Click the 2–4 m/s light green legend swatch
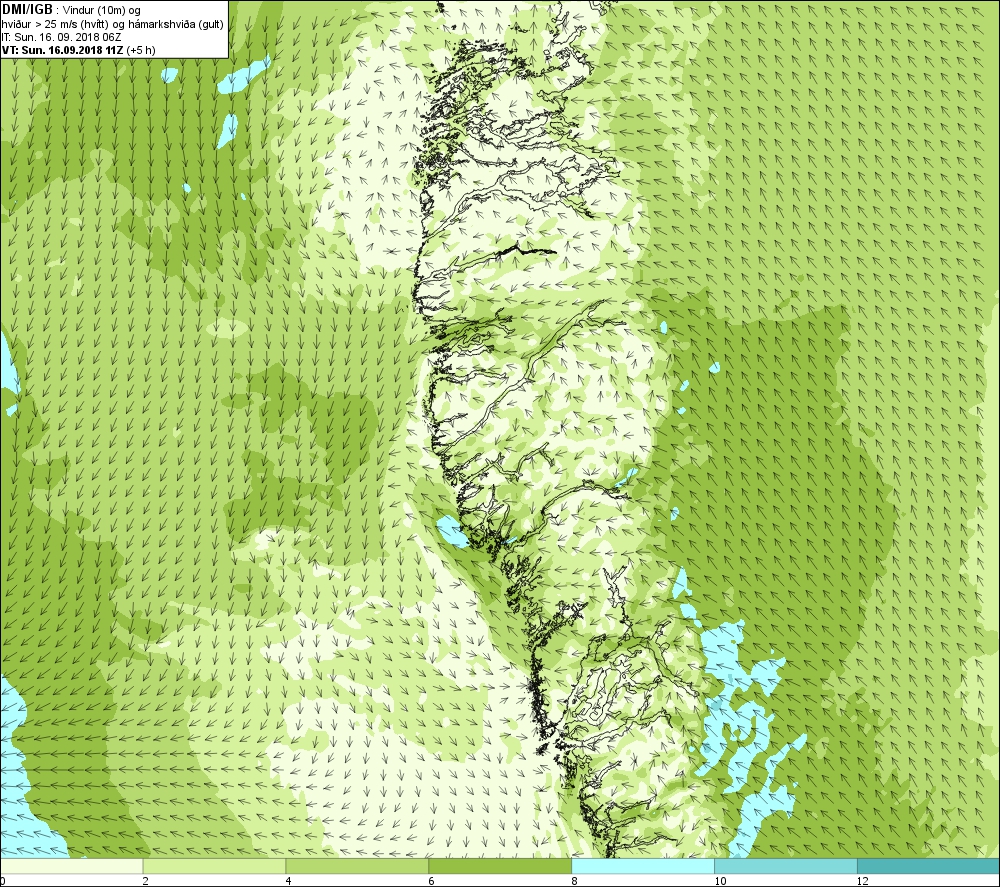The height and width of the screenshot is (887, 1000). pyautogui.click(x=214, y=866)
